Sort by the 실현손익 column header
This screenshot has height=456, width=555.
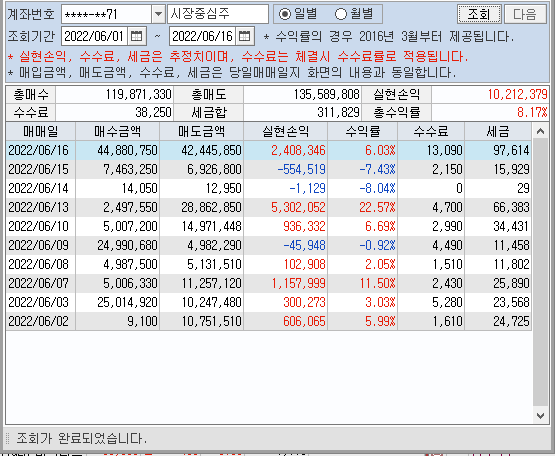tap(285, 131)
